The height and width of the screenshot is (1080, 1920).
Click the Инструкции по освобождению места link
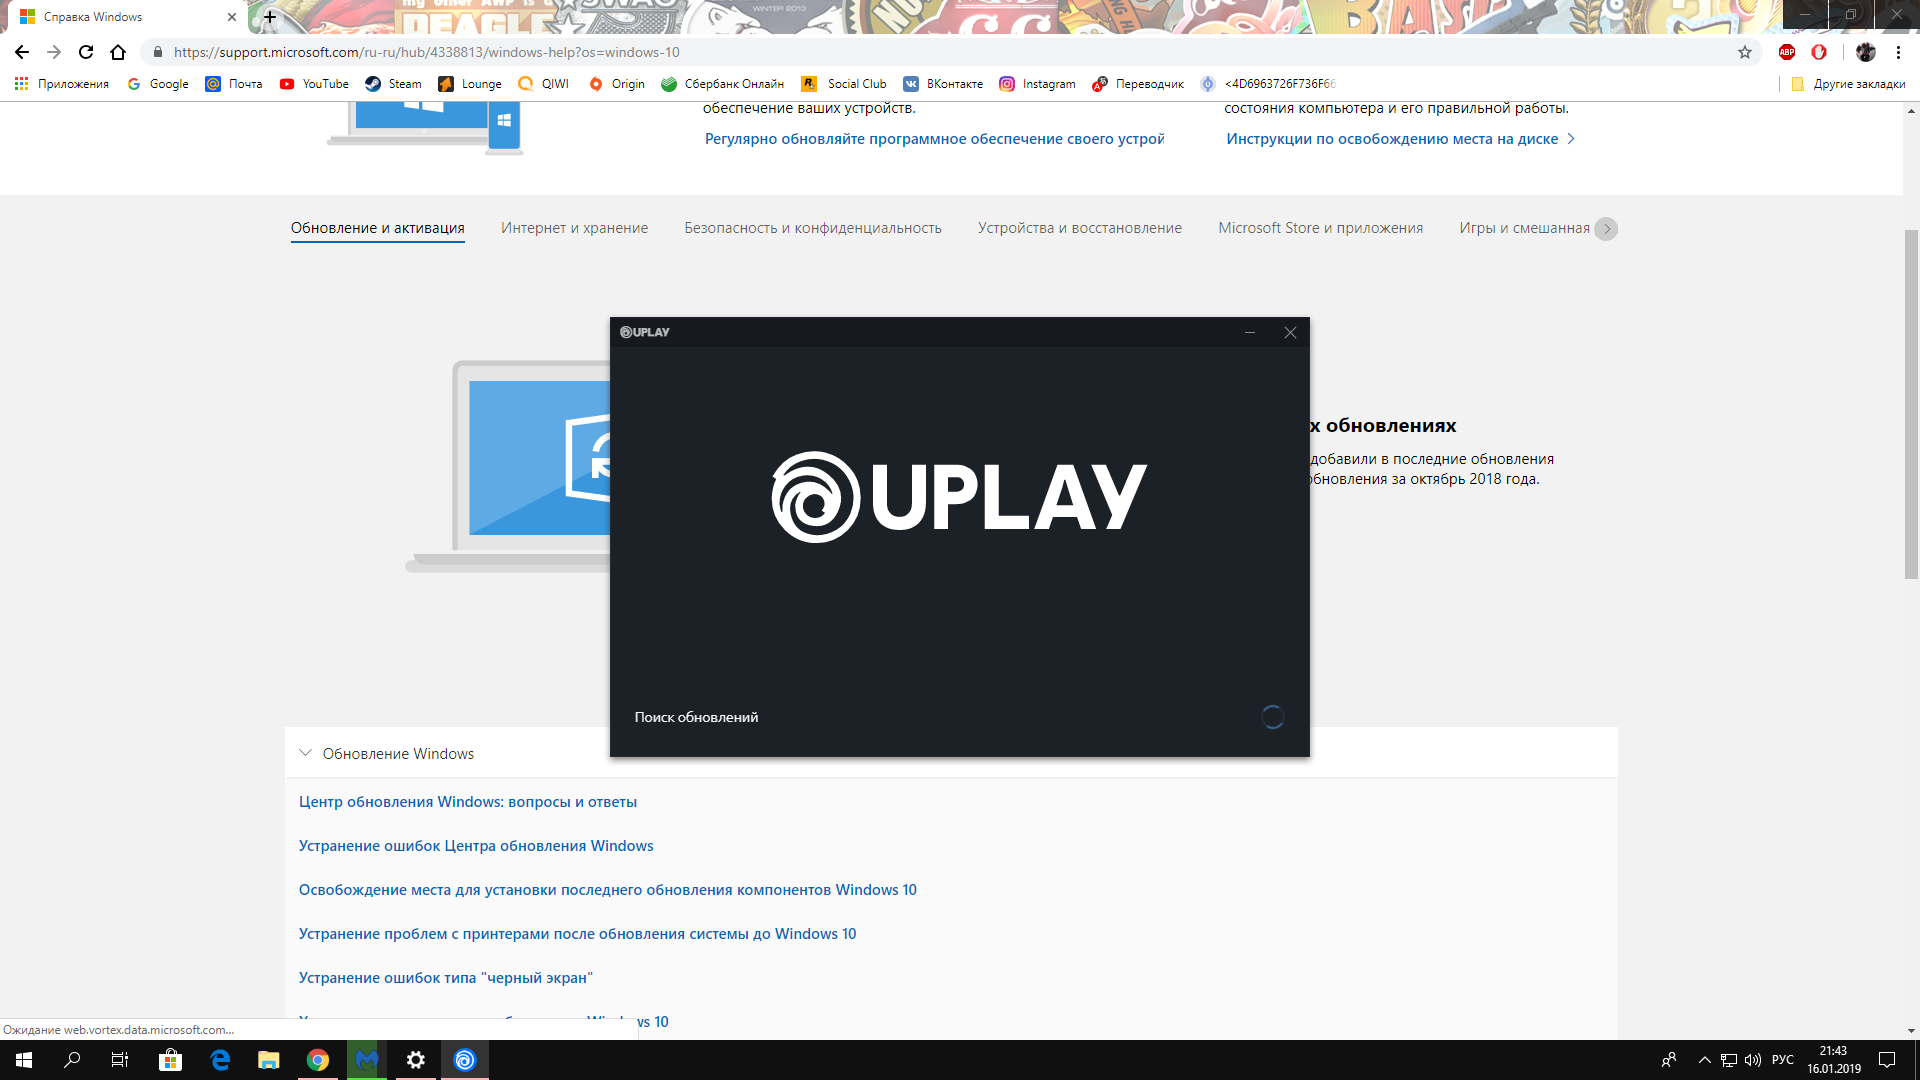[1391, 137]
